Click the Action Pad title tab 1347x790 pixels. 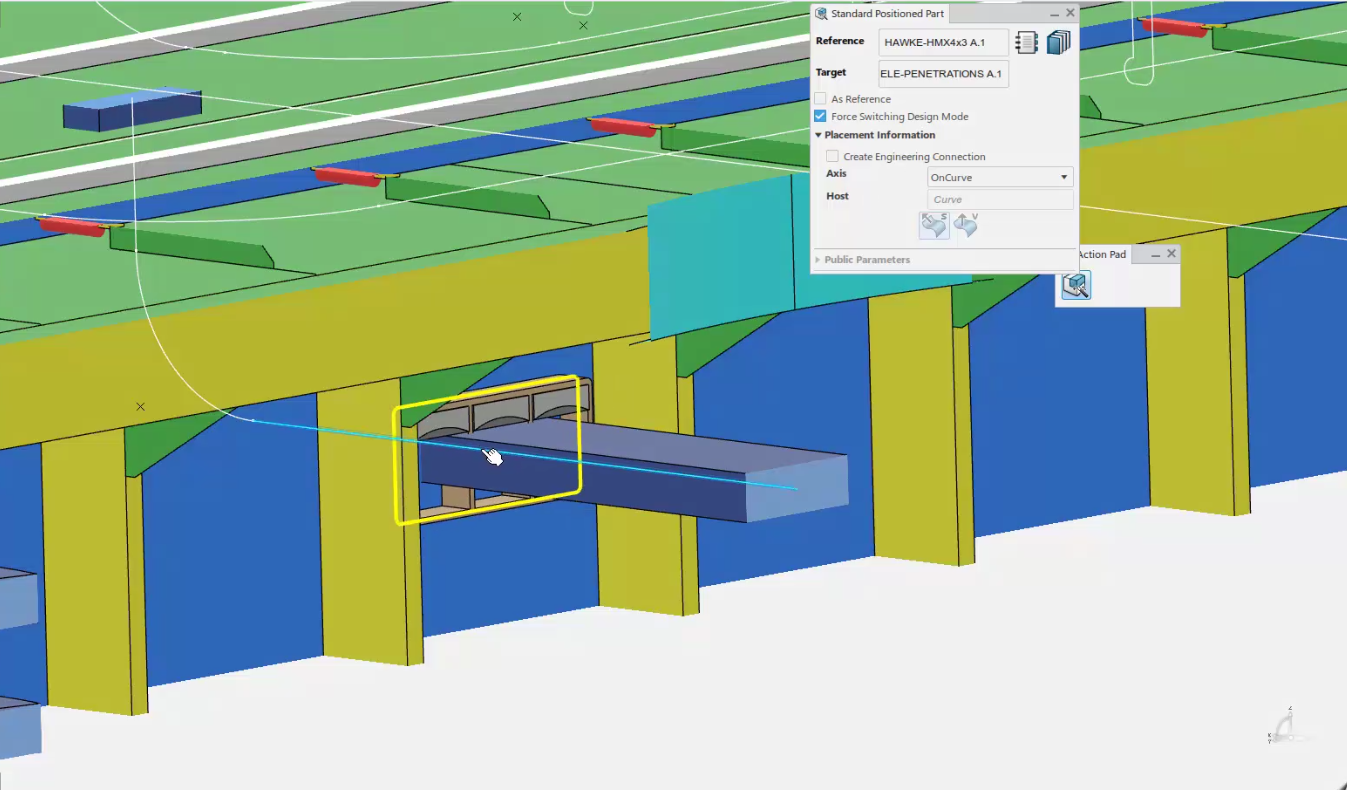1101,255
